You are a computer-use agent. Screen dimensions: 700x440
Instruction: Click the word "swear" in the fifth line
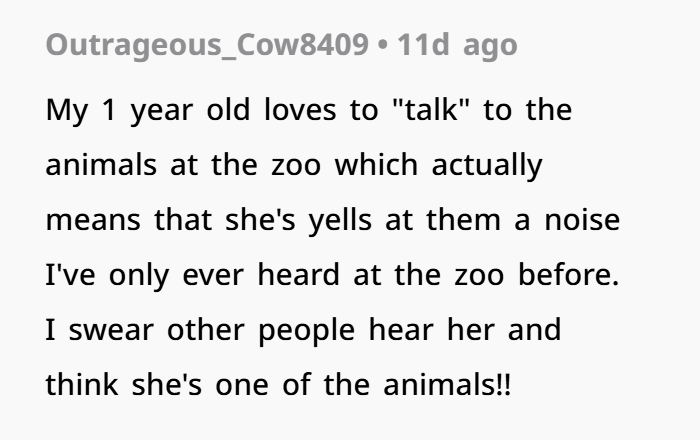click(111, 330)
